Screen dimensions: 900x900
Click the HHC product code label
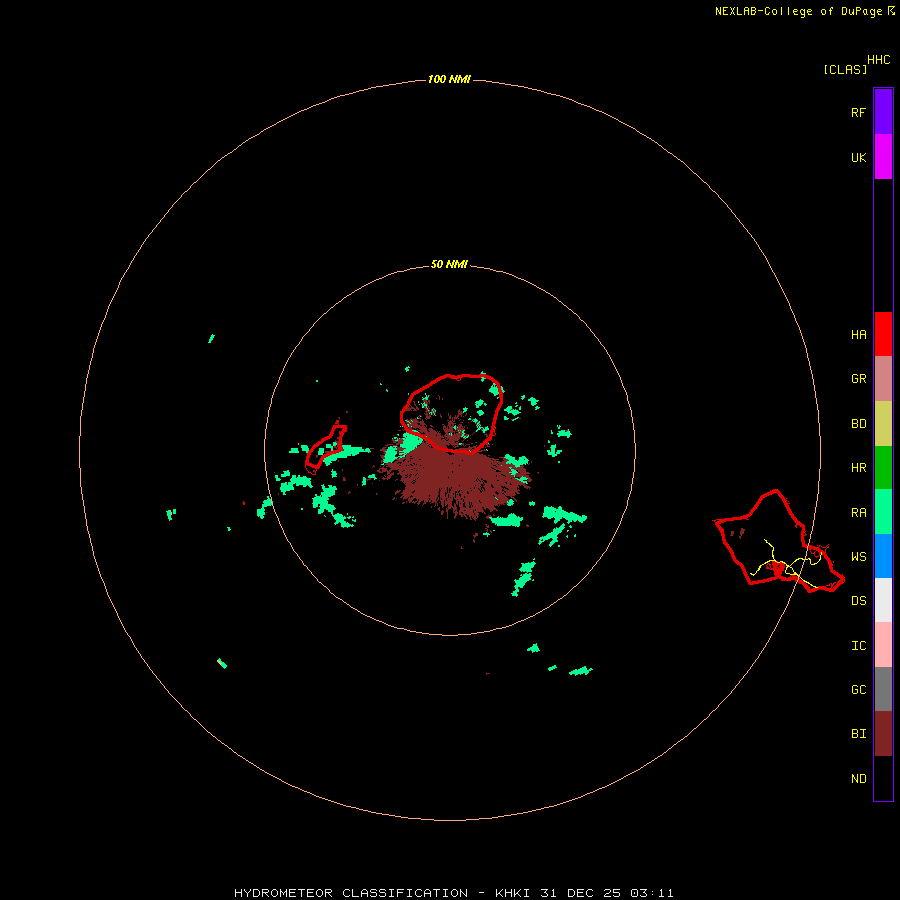pos(879,60)
